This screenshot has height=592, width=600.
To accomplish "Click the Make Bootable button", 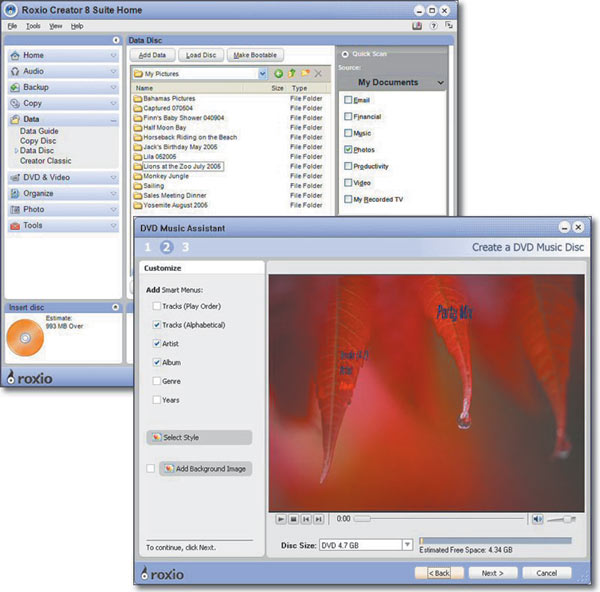I will tap(255, 55).
